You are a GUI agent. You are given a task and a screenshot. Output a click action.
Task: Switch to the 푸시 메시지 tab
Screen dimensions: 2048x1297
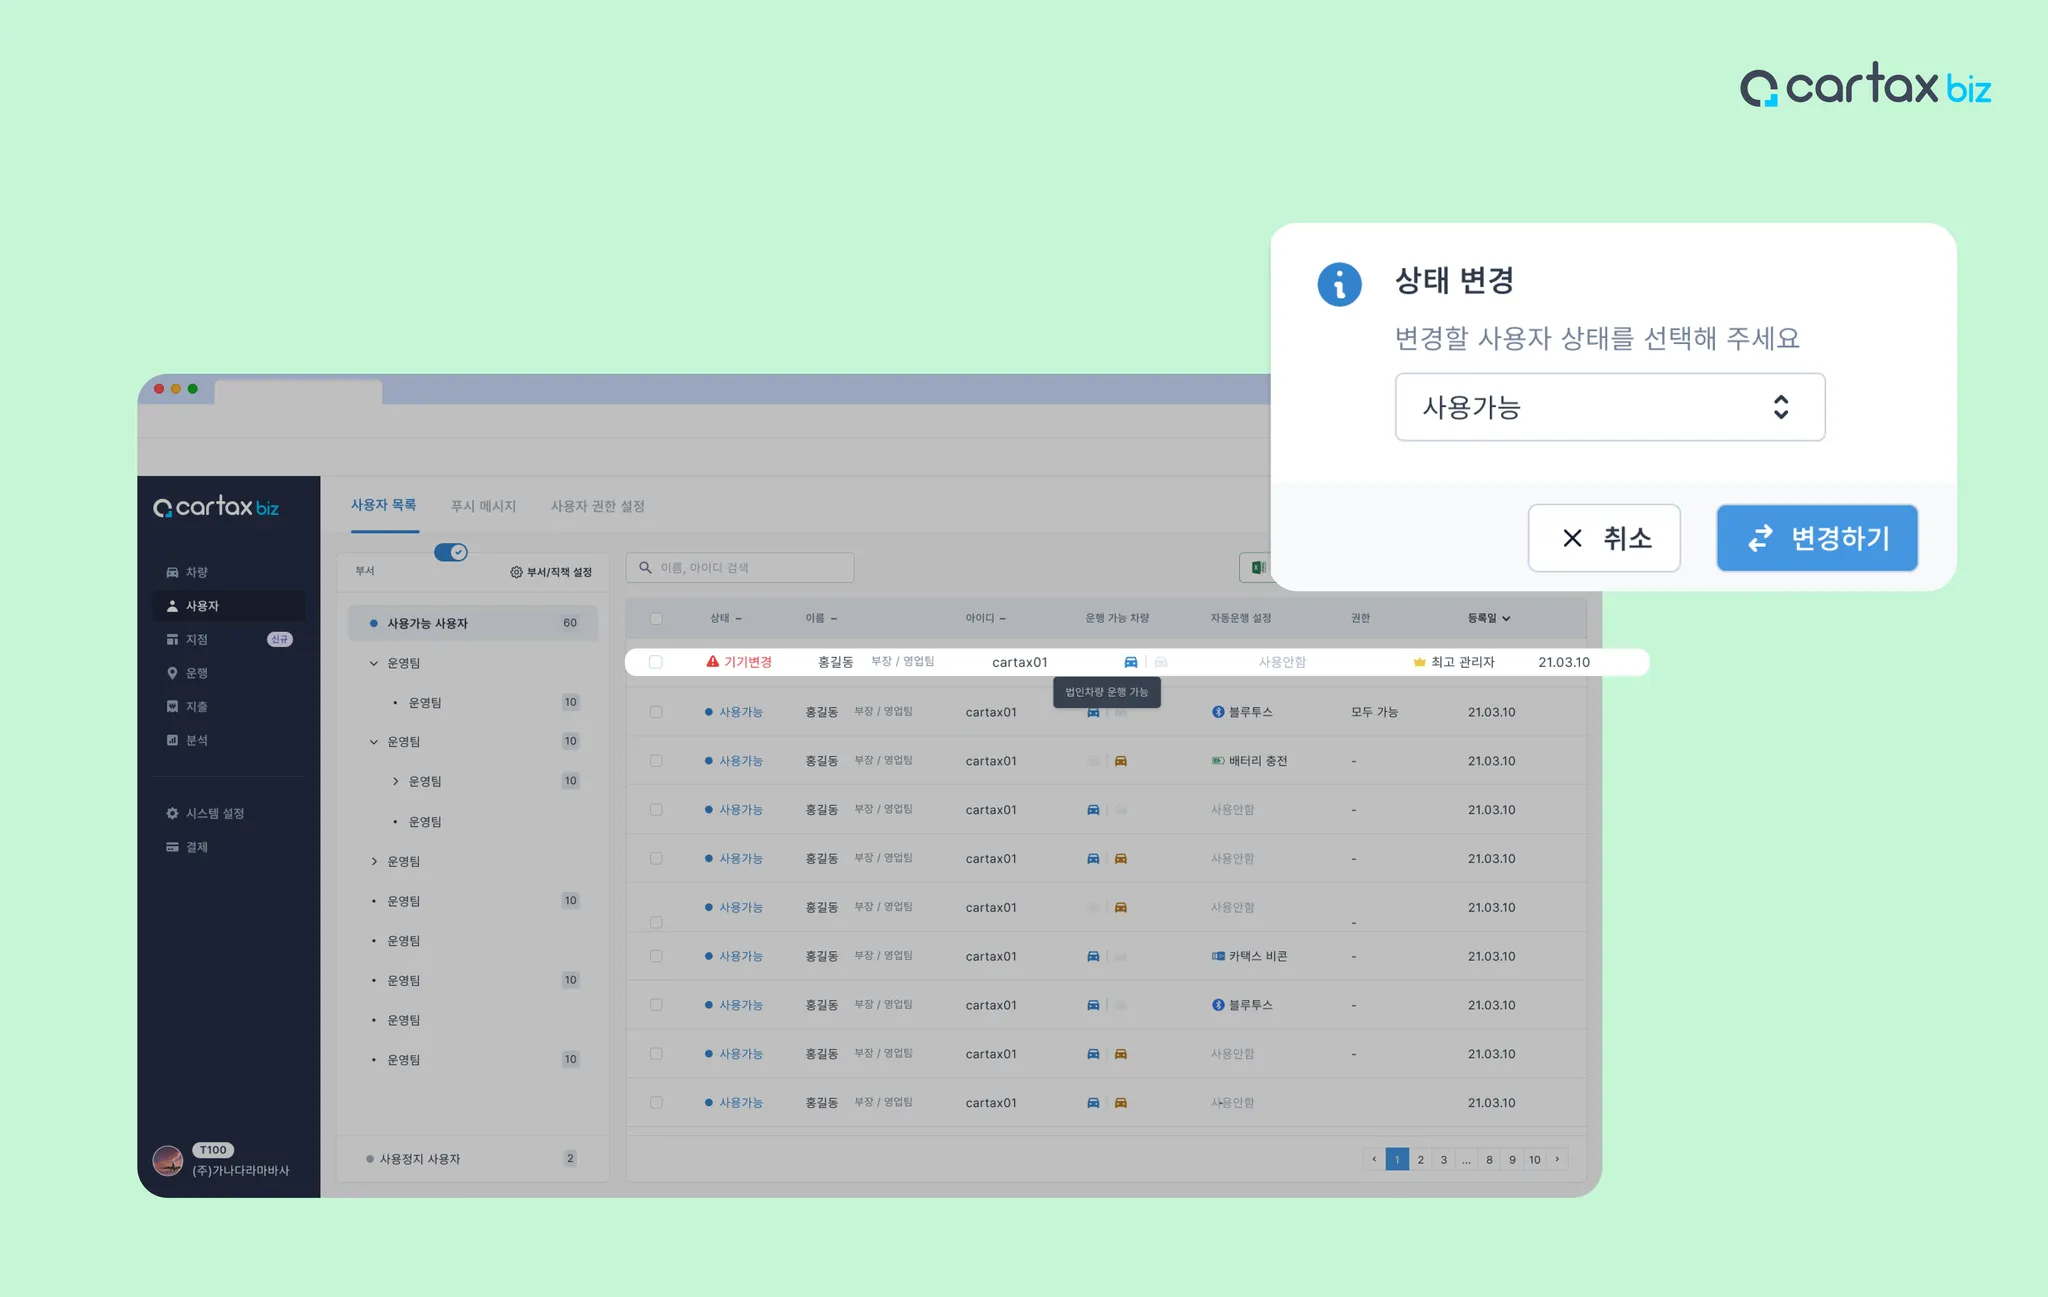coord(483,506)
